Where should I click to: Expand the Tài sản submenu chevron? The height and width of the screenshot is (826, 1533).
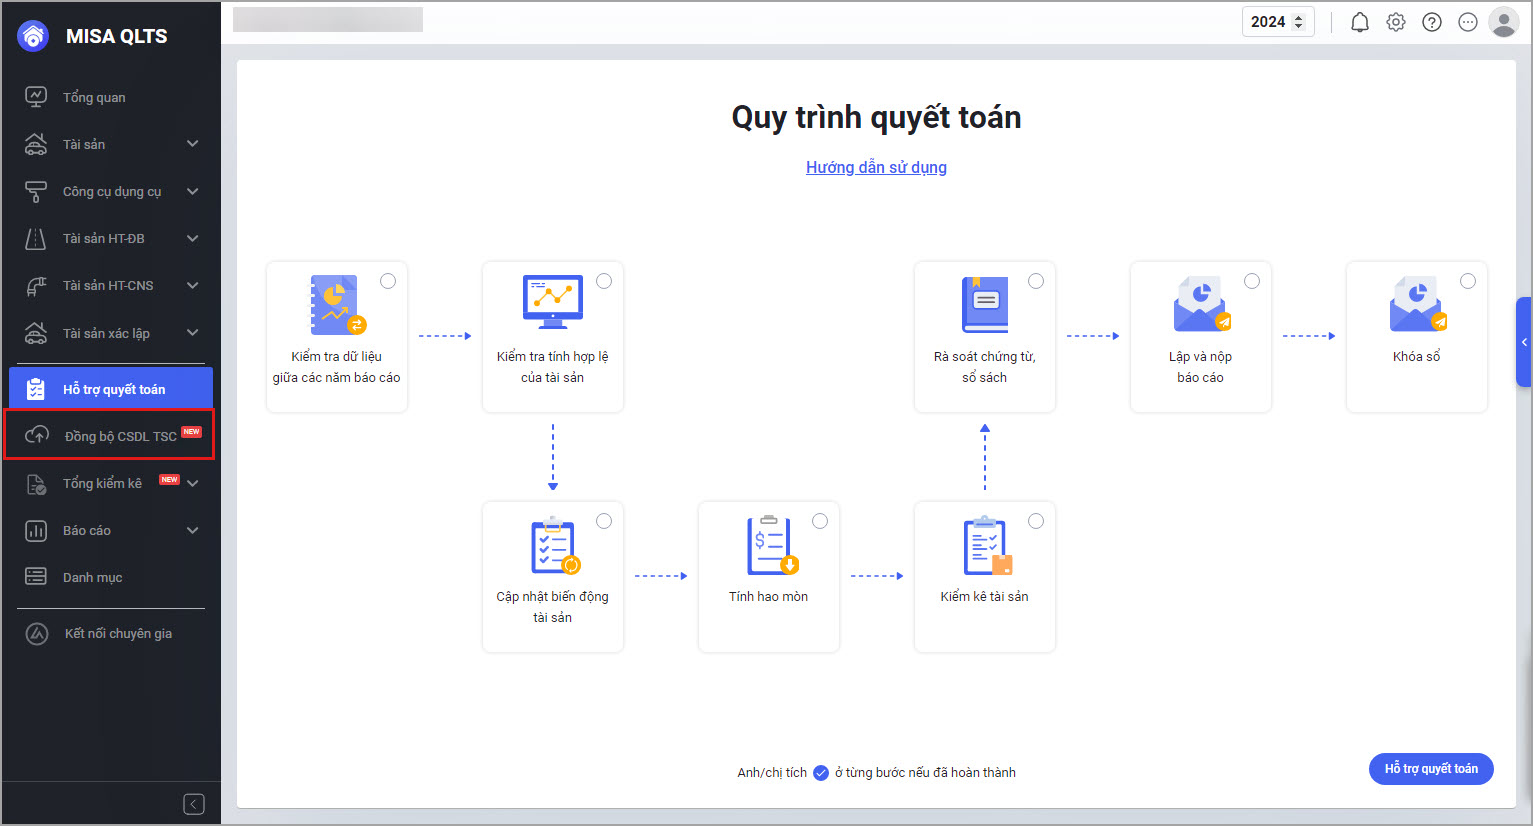click(x=193, y=144)
